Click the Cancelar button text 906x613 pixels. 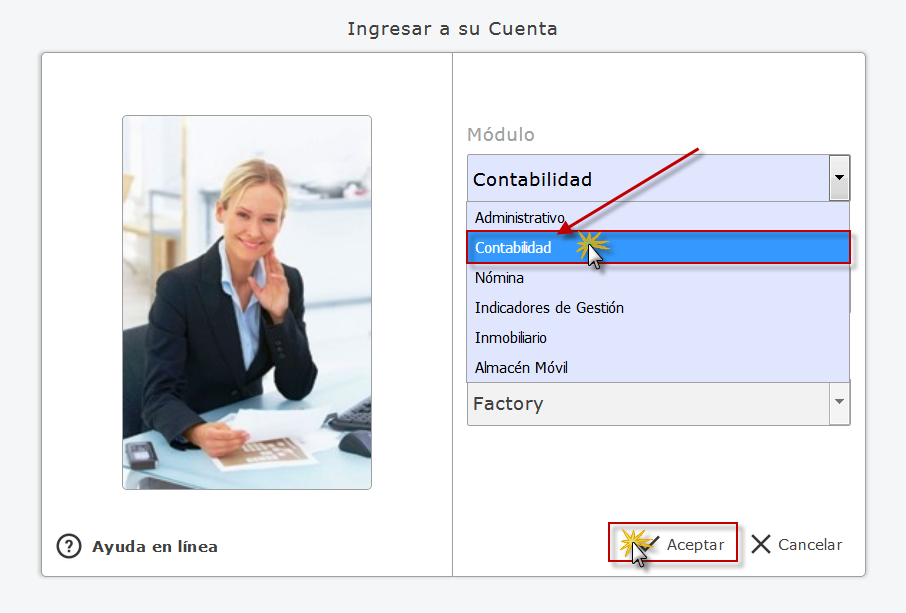click(x=810, y=544)
